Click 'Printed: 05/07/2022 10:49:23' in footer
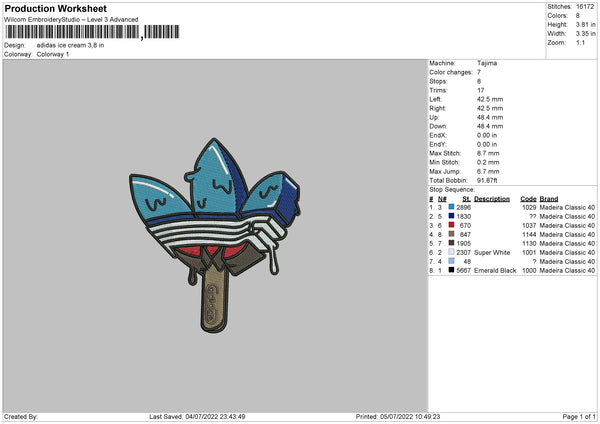 (x=398, y=416)
